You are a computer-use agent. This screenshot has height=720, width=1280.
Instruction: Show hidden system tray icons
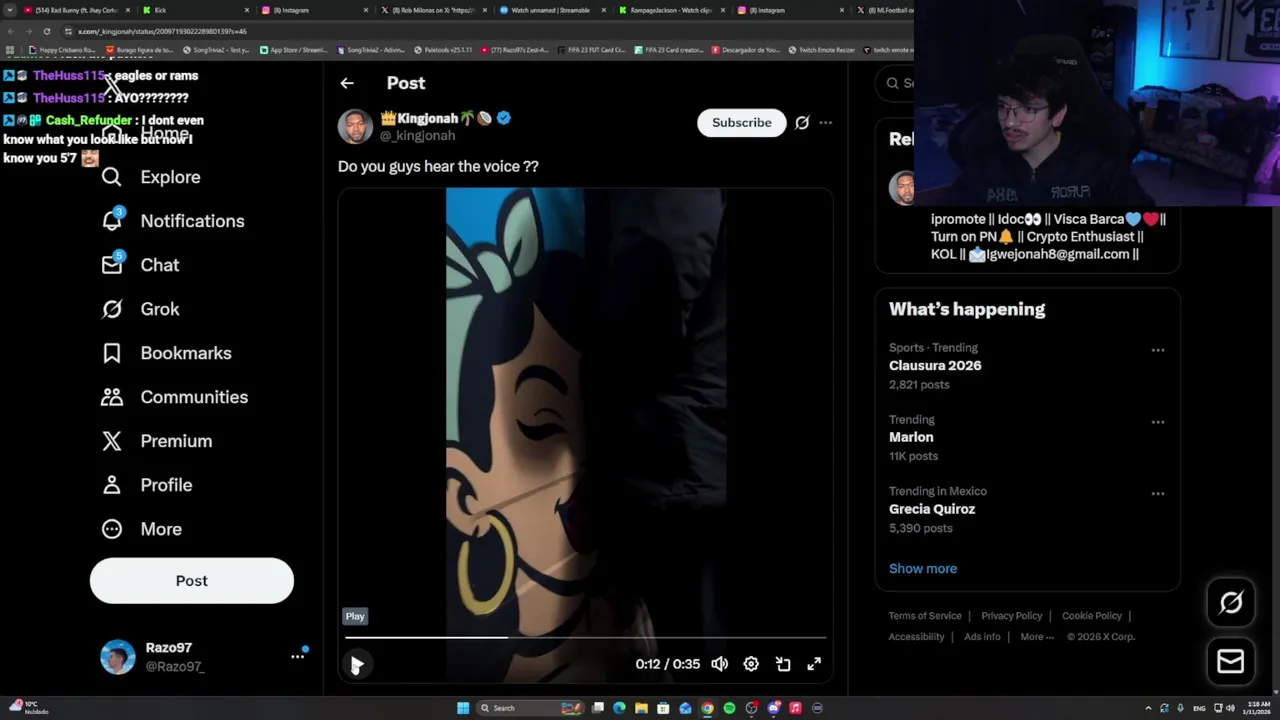(x=1148, y=708)
